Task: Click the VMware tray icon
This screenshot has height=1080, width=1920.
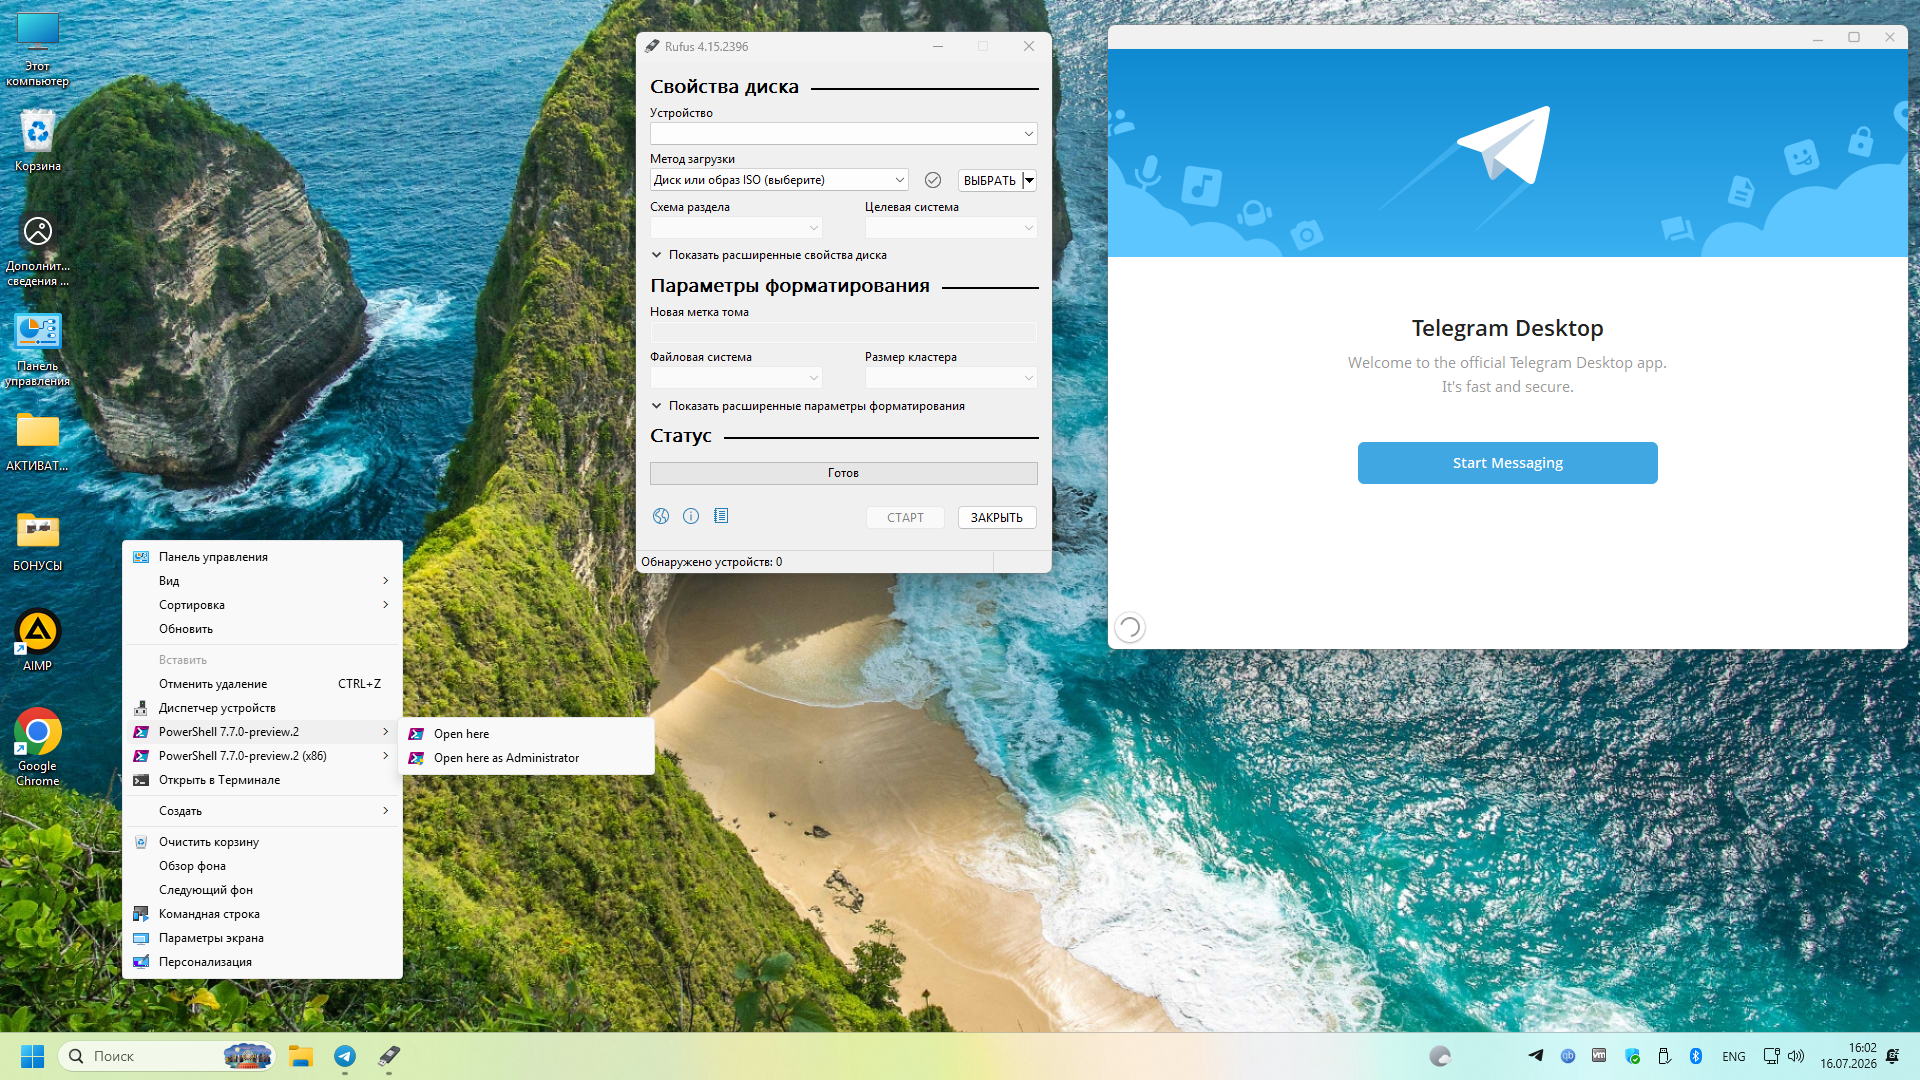Action: [x=1600, y=1056]
